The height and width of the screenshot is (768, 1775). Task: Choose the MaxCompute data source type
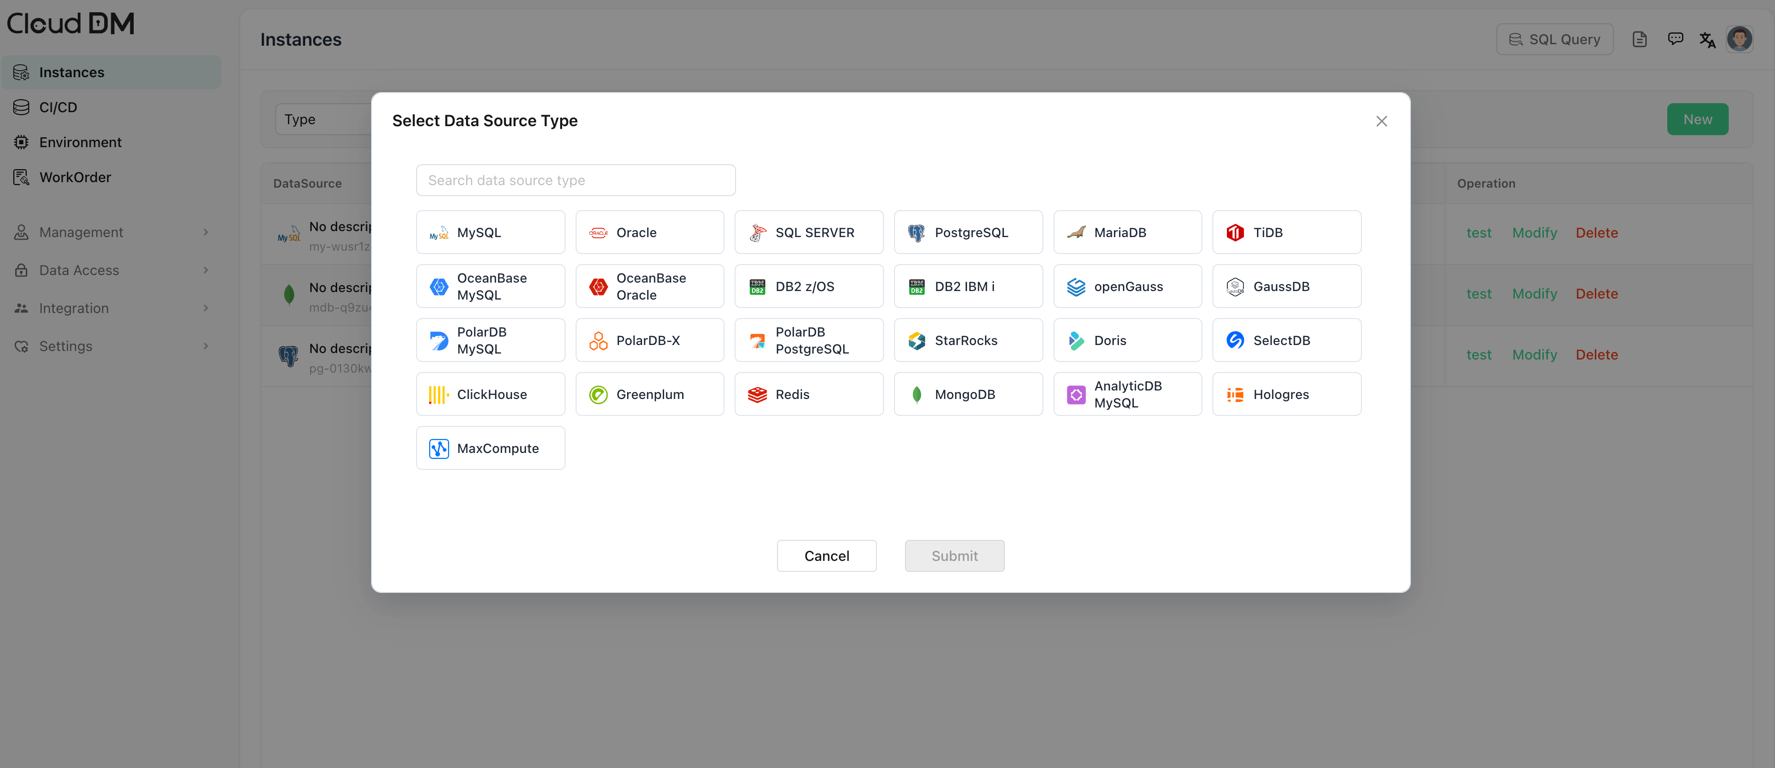coord(490,448)
